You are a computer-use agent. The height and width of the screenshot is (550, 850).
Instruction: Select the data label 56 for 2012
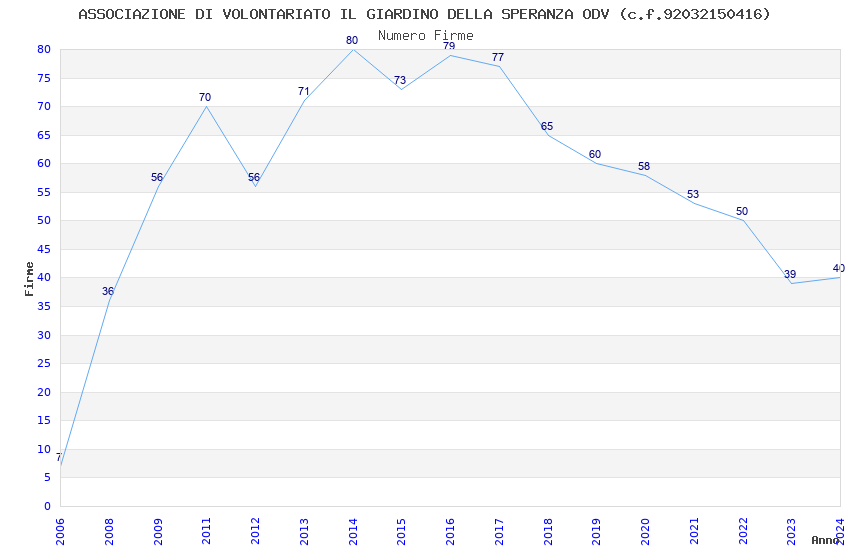(254, 177)
